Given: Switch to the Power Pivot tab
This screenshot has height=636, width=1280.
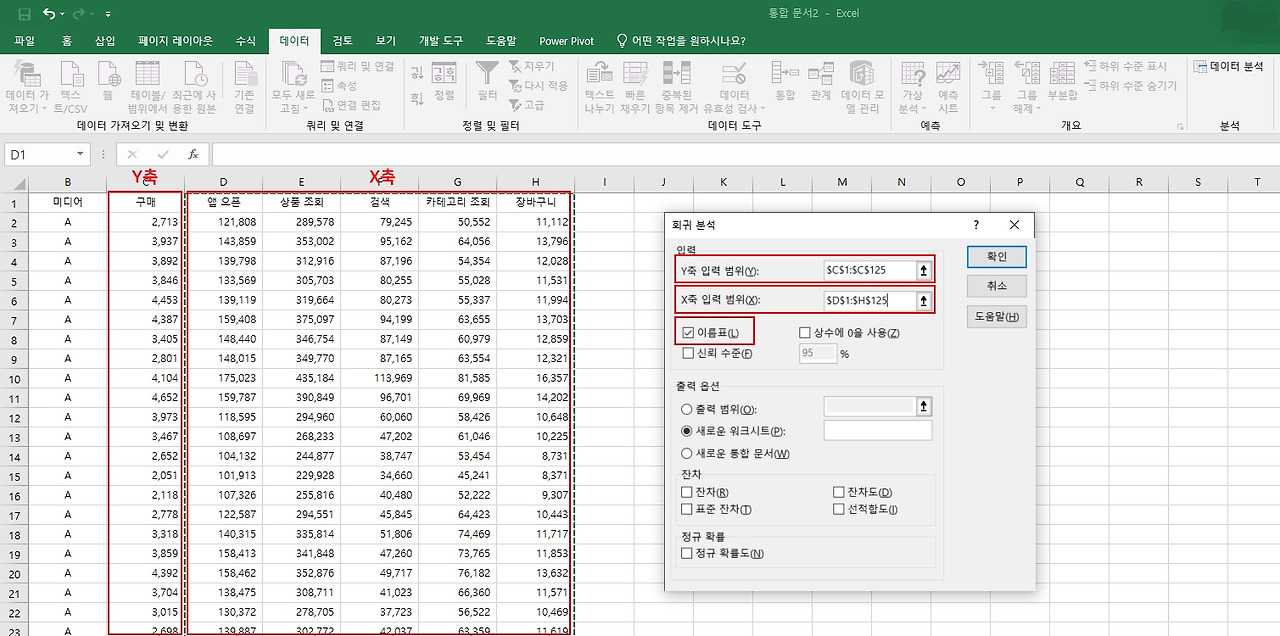Looking at the screenshot, I should 567,41.
